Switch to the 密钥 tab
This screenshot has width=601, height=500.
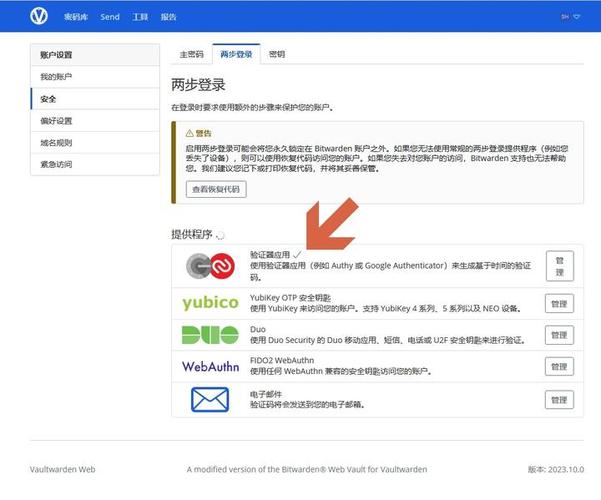pyautogui.click(x=277, y=54)
